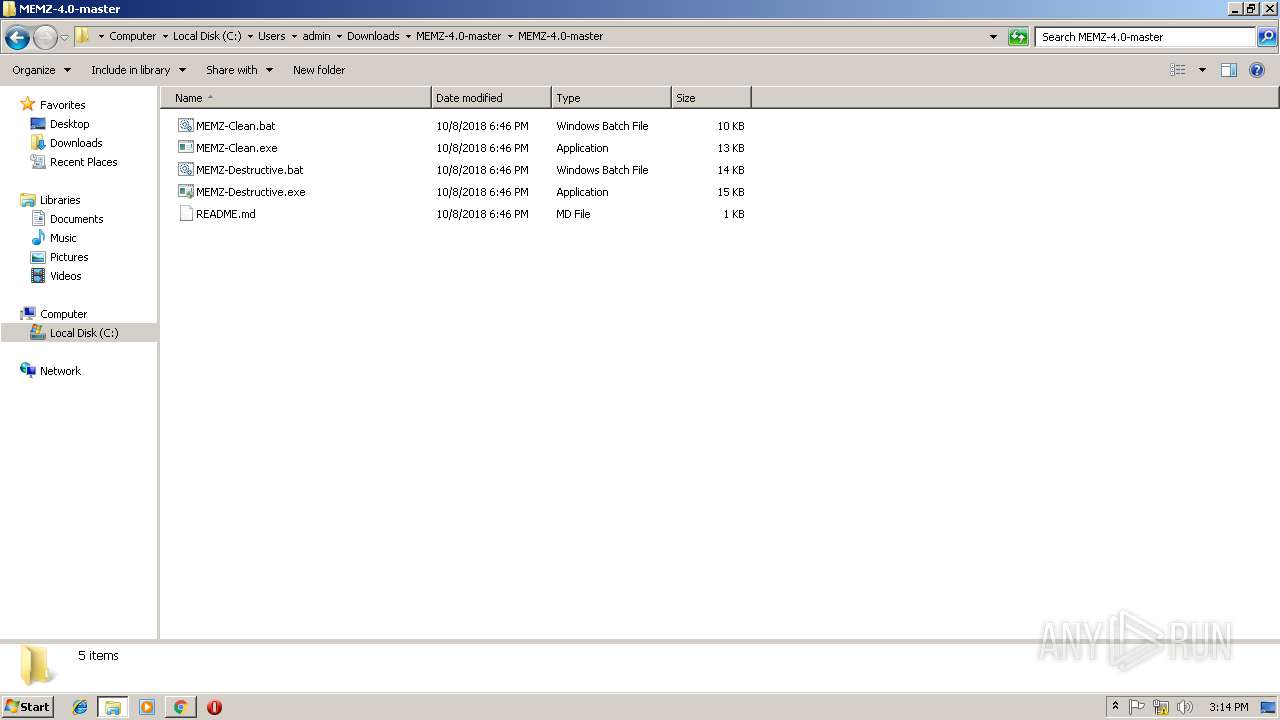This screenshot has height=720, width=1280.
Task: Click the red stop-sign taskbar icon
Action: click(x=214, y=707)
